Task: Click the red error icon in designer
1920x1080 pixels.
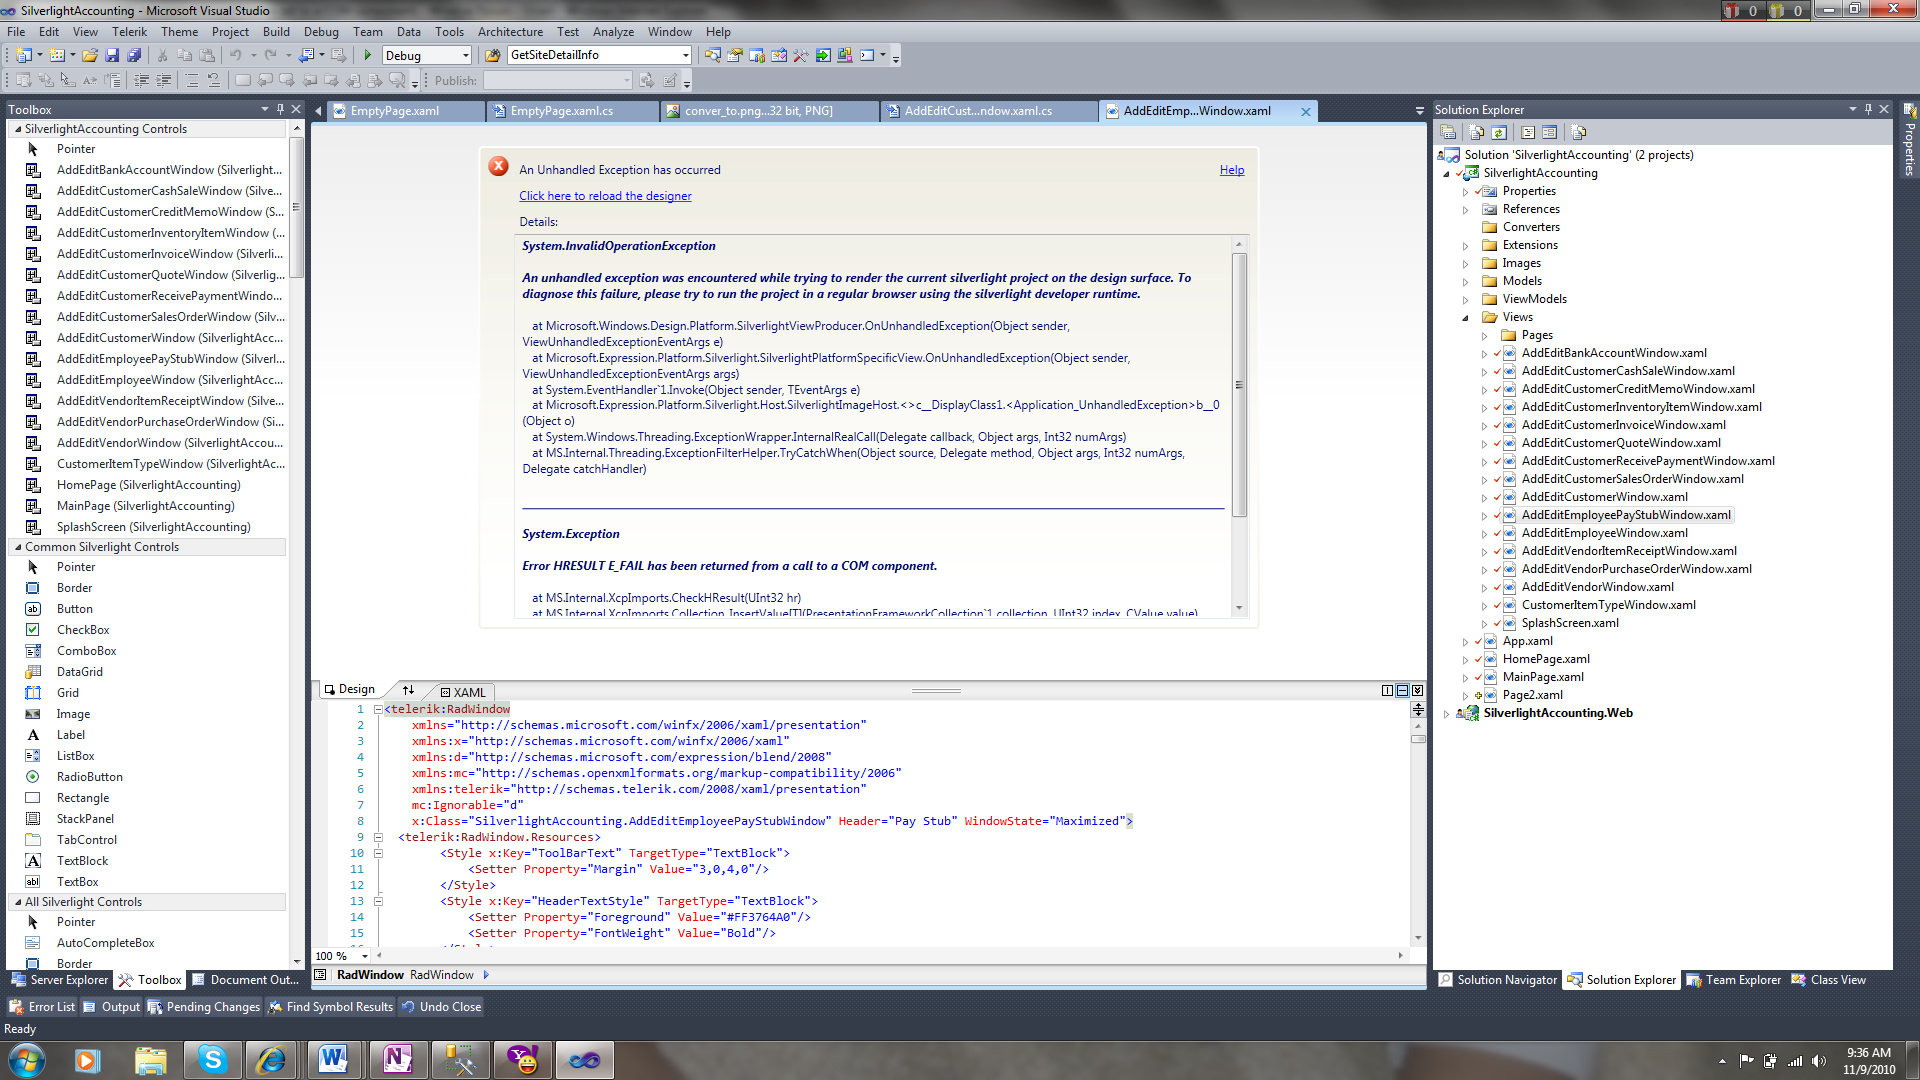Action: point(498,167)
